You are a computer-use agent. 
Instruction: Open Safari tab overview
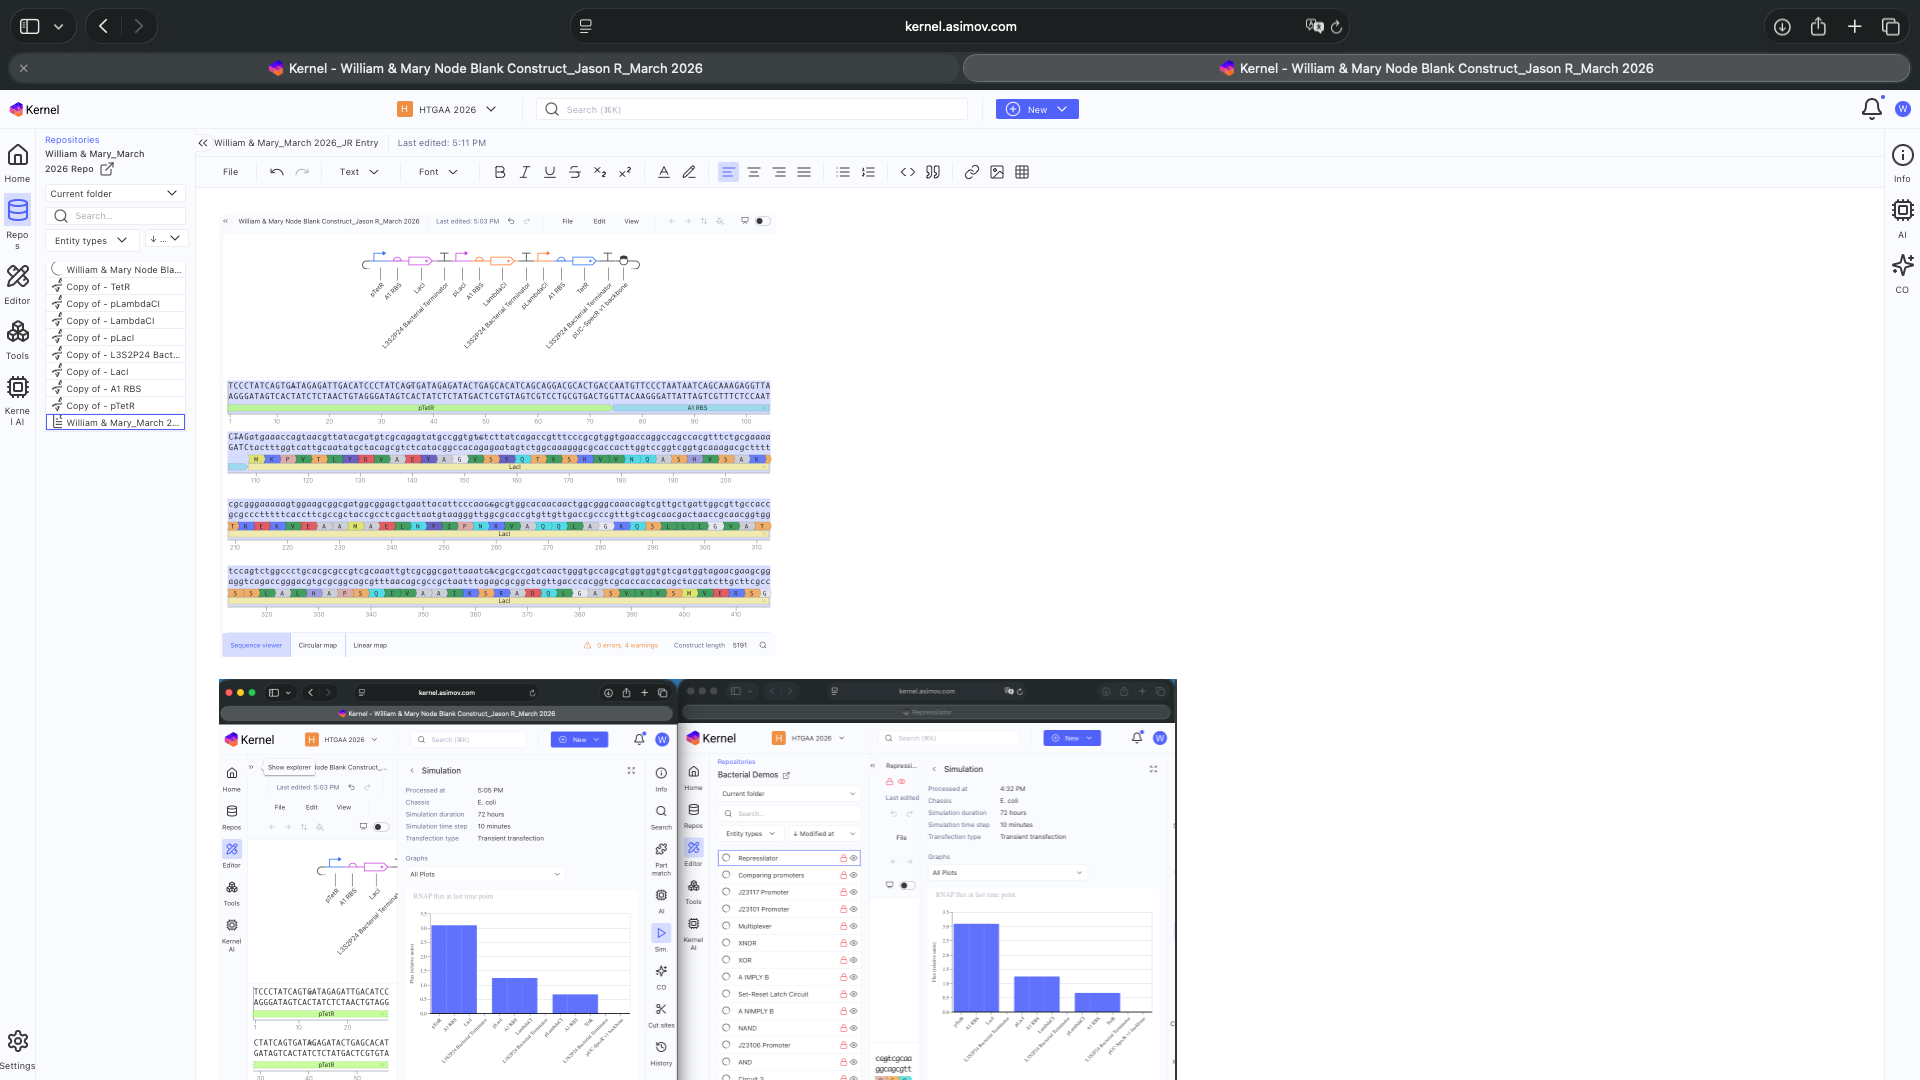1890,27
